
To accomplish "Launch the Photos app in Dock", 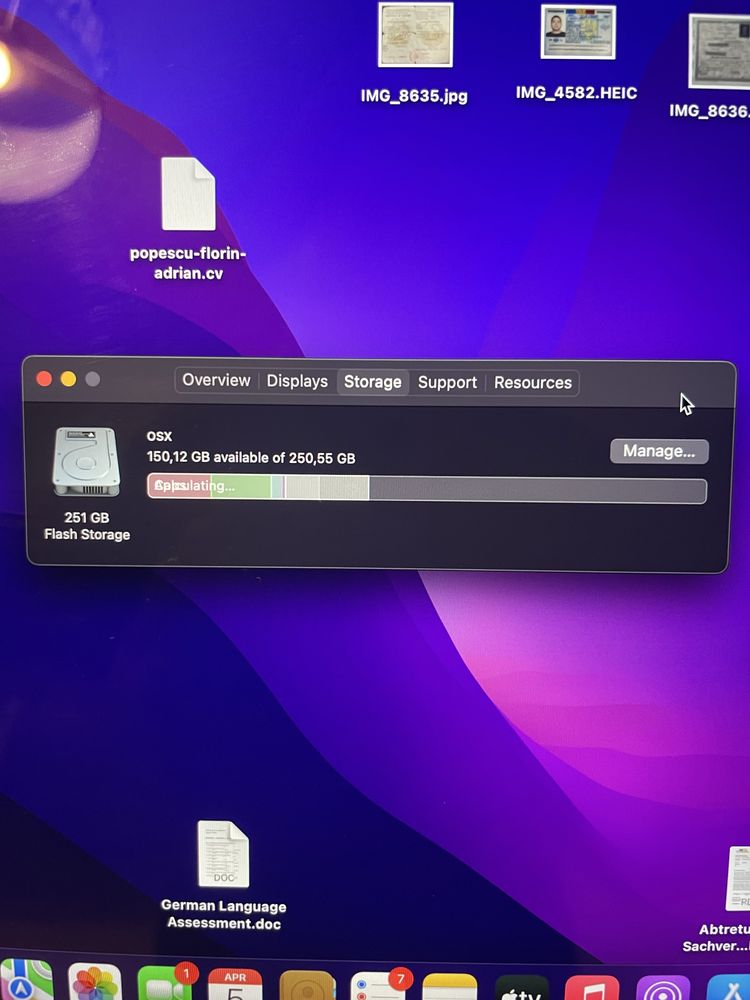I will [x=94, y=982].
